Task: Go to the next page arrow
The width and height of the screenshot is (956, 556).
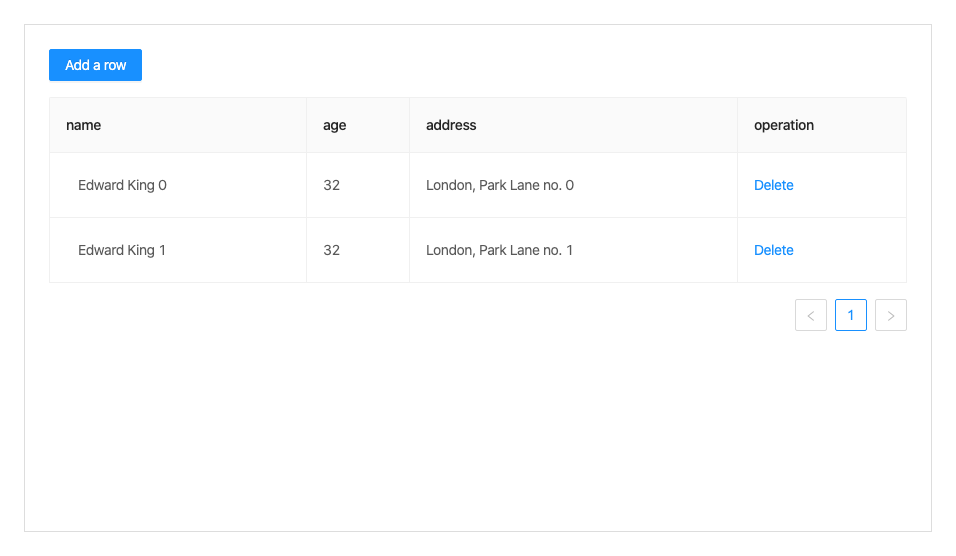Action: [x=891, y=315]
